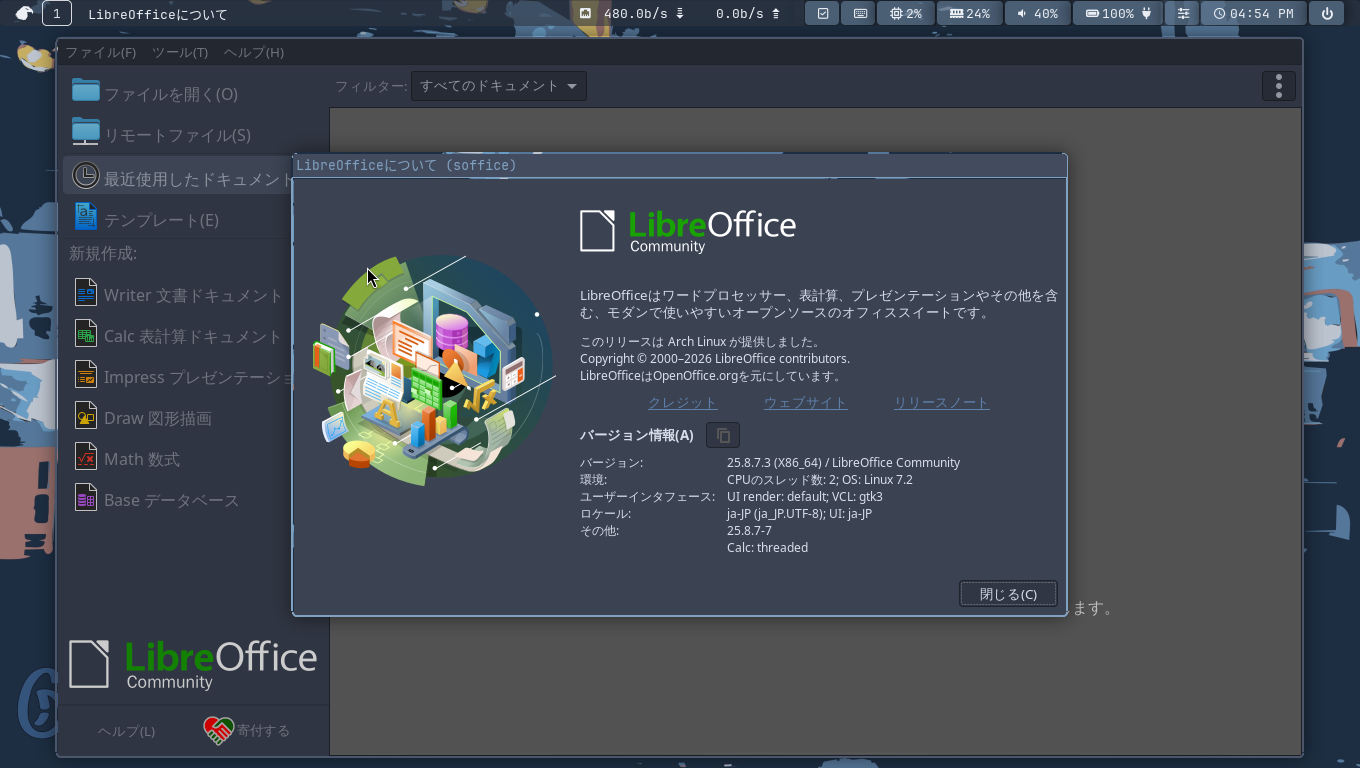
Task: Click the keyboard icon in the top bar
Action: [x=860, y=14]
